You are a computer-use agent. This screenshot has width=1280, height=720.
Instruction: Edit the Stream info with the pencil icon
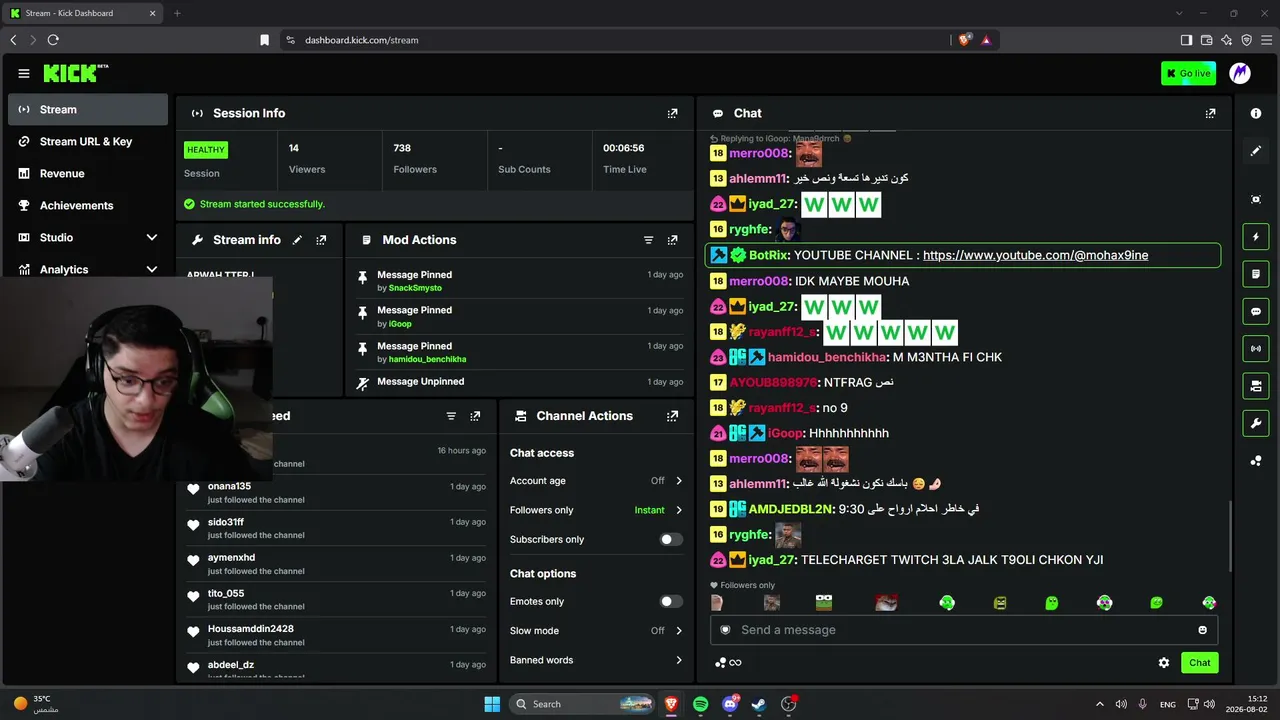tap(297, 240)
